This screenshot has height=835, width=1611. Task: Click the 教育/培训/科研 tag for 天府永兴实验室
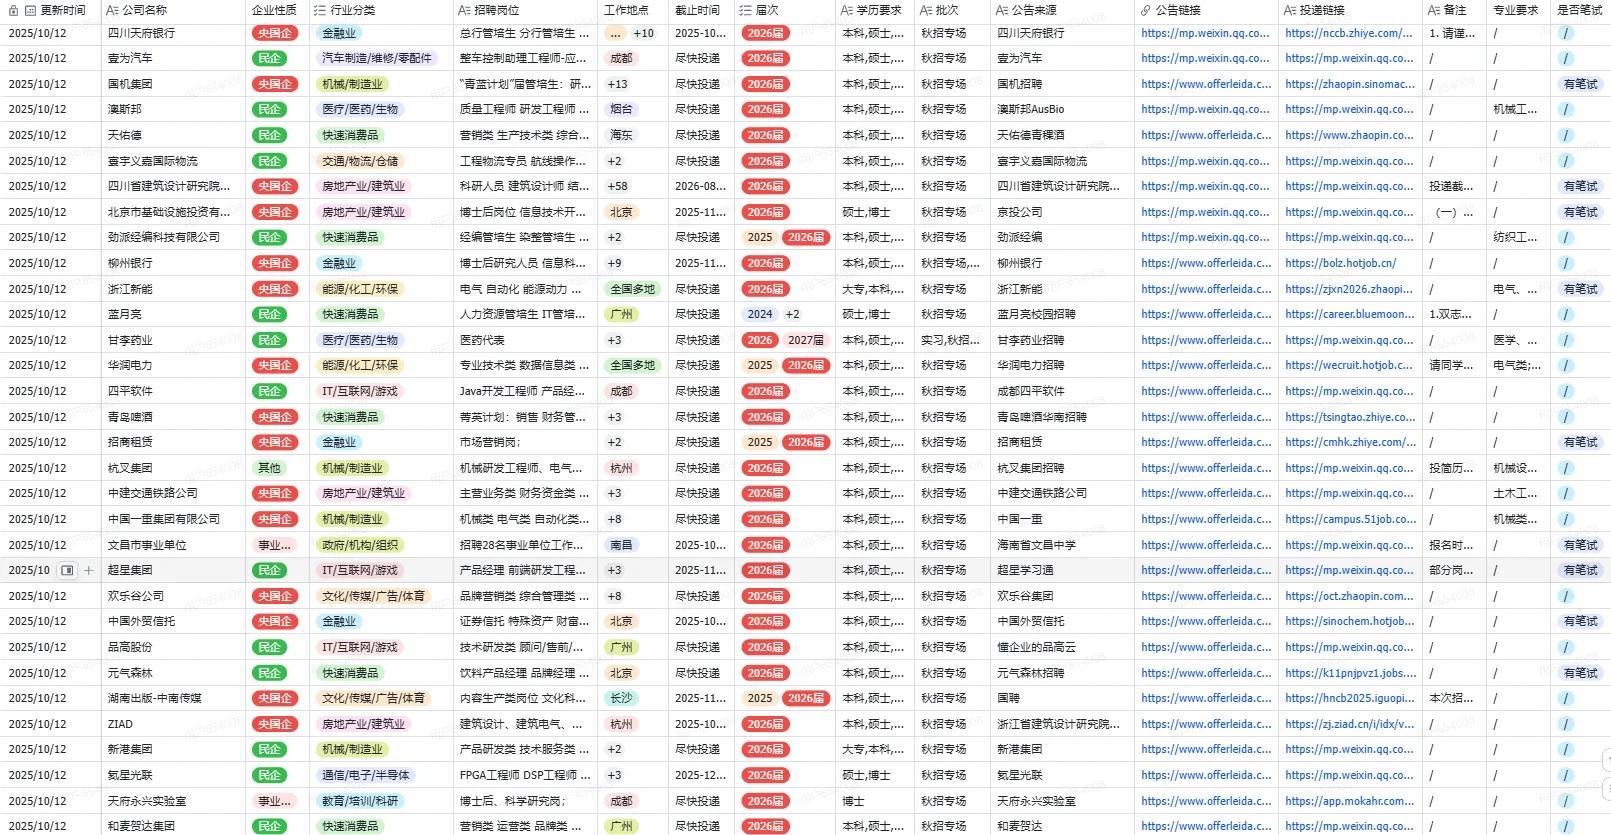(x=360, y=801)
